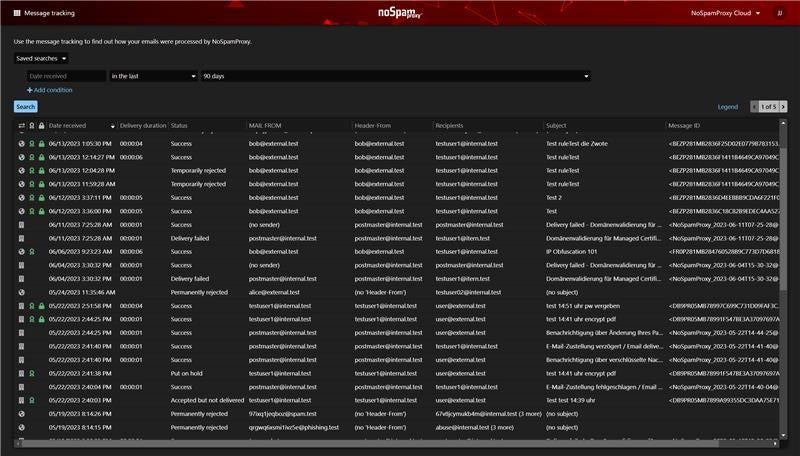Click signature badge of 06/06/2023 9:23:23 AM row
This screenshot has height=456, width=800.
32,252
